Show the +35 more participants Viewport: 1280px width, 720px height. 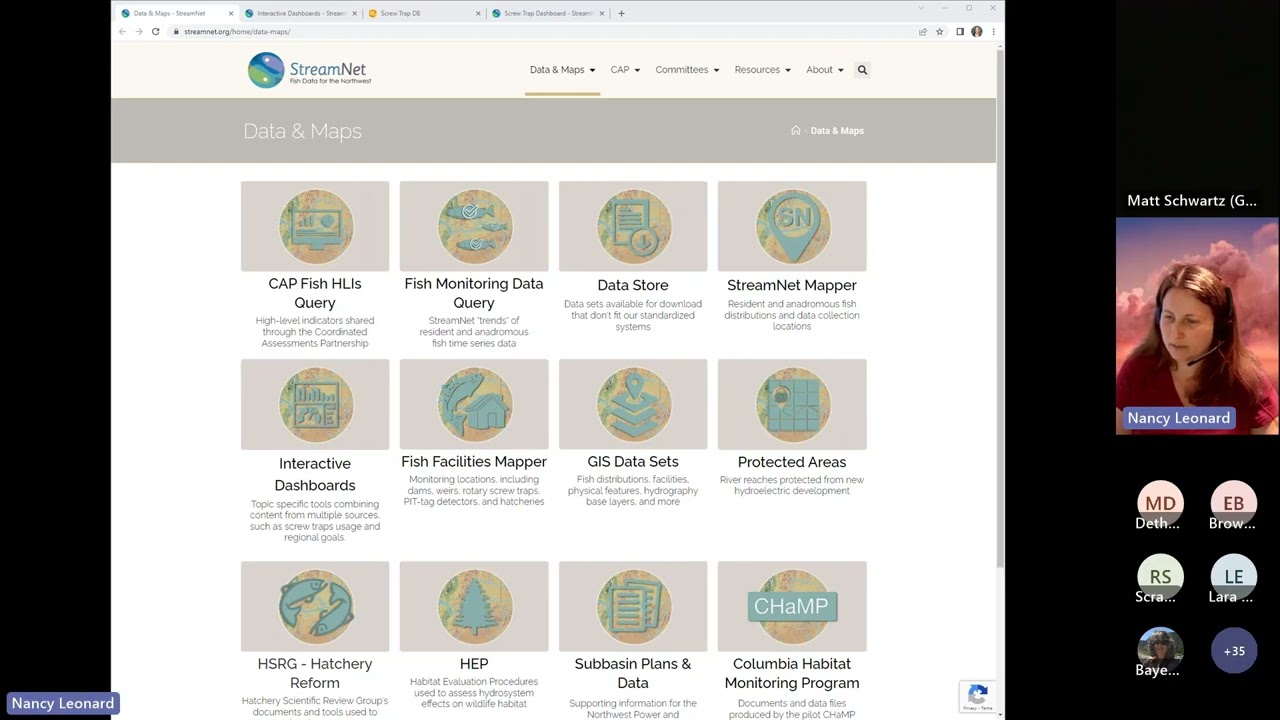tap(1234, 651)
